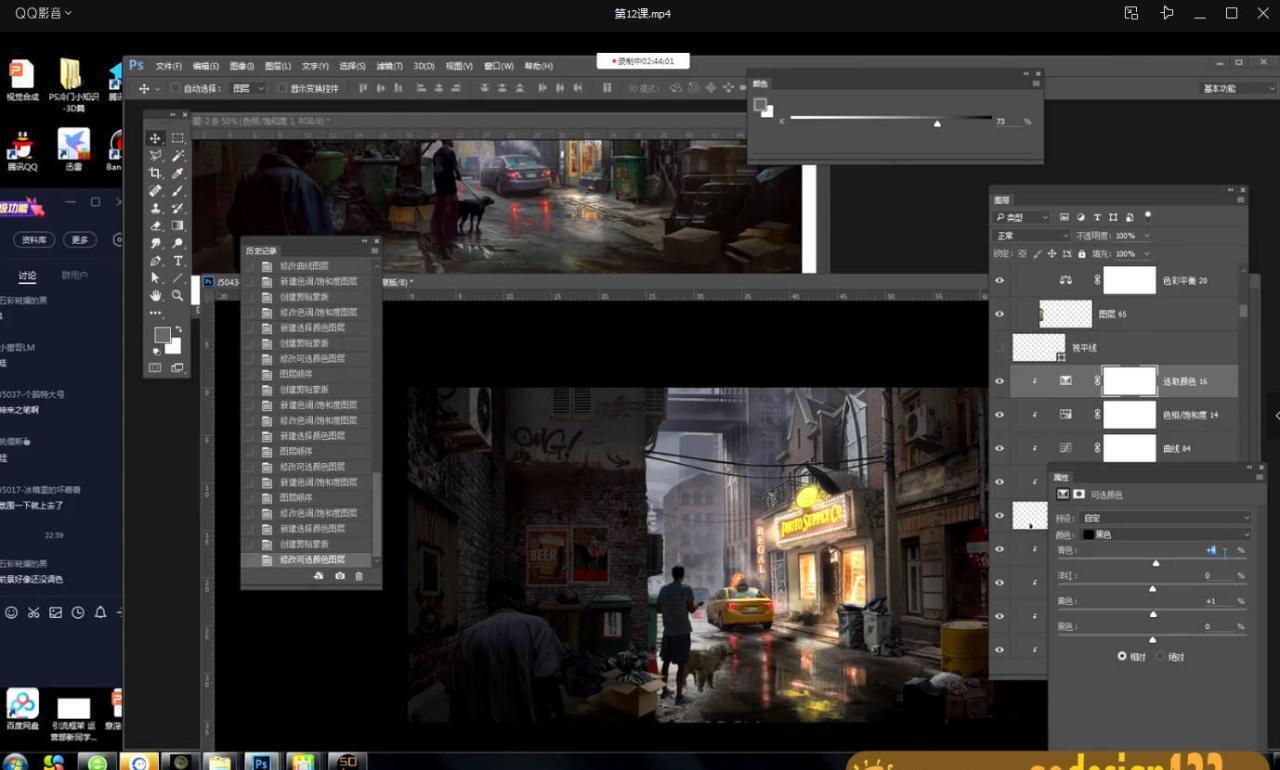Open the 滤镜(T) menu
Screen dimensions: 1280x770
point(389,66)
